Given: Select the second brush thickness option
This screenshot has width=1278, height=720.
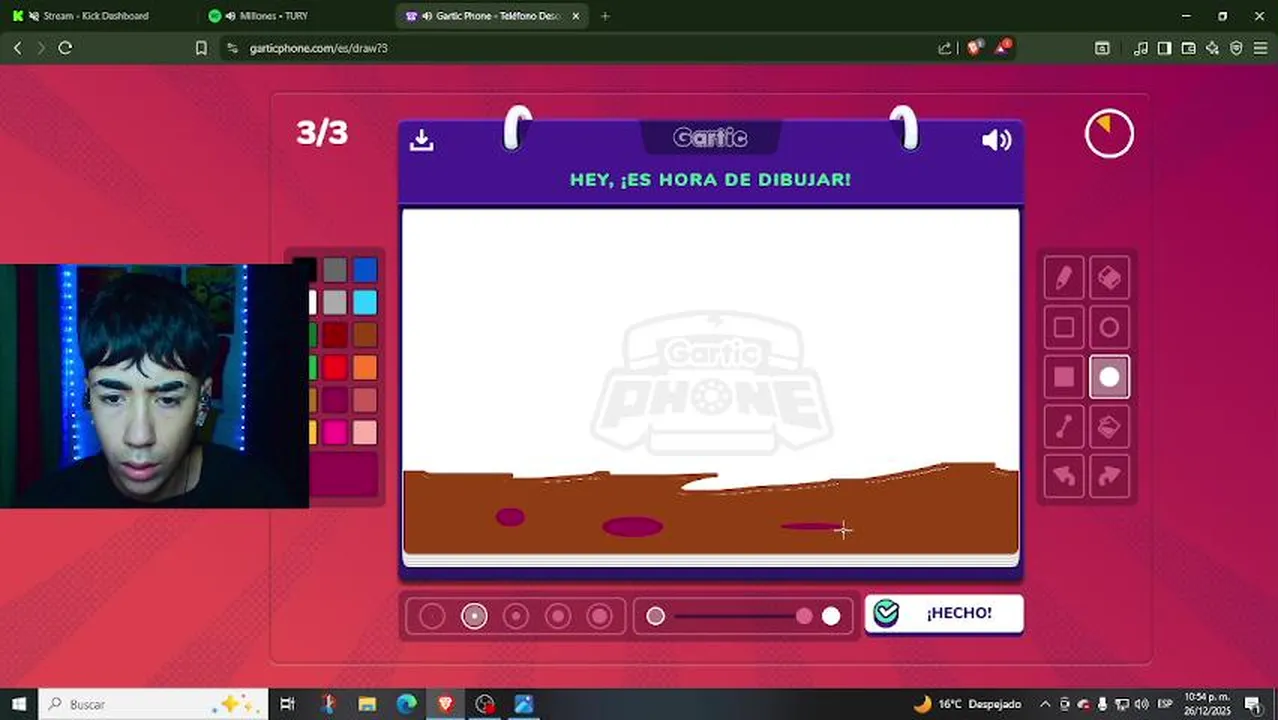Looking at the screenshot, I should click(474, 616).
